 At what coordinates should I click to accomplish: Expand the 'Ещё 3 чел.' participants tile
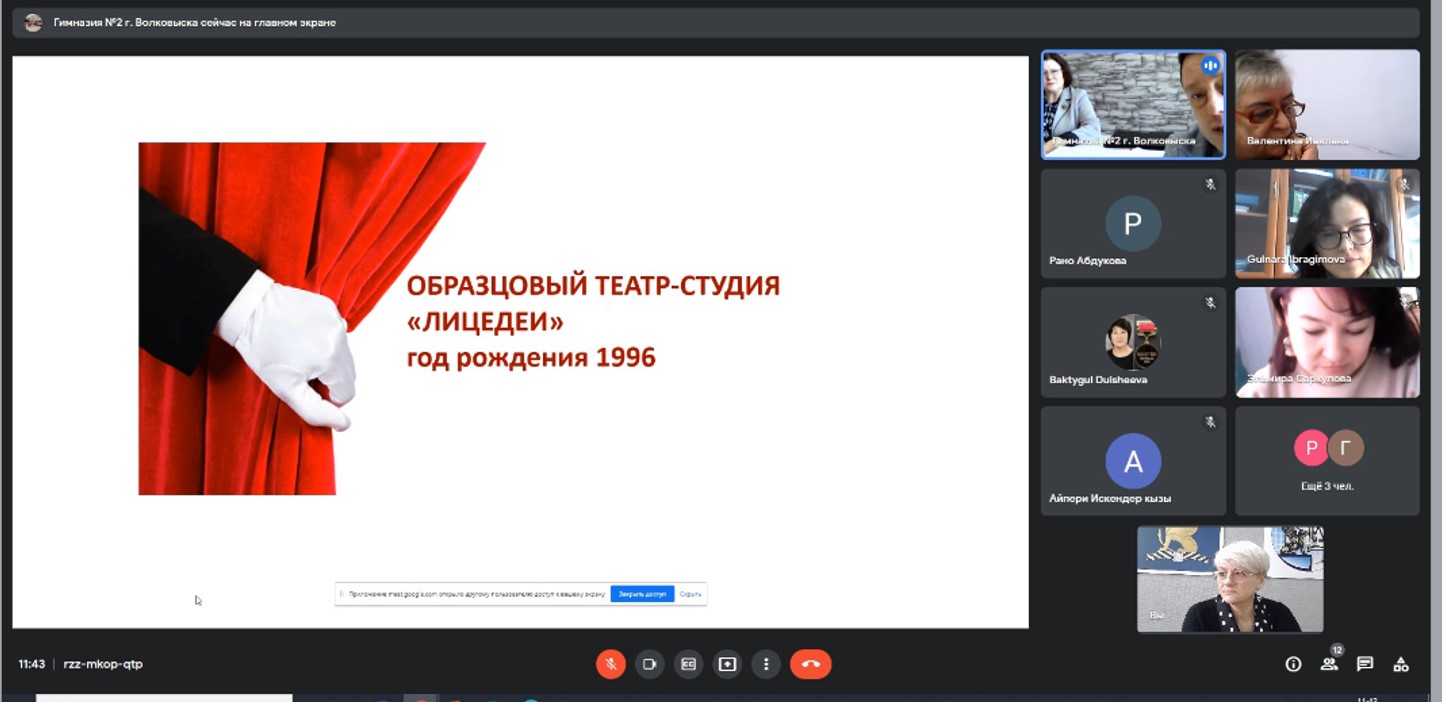(x=1327, y=461)
